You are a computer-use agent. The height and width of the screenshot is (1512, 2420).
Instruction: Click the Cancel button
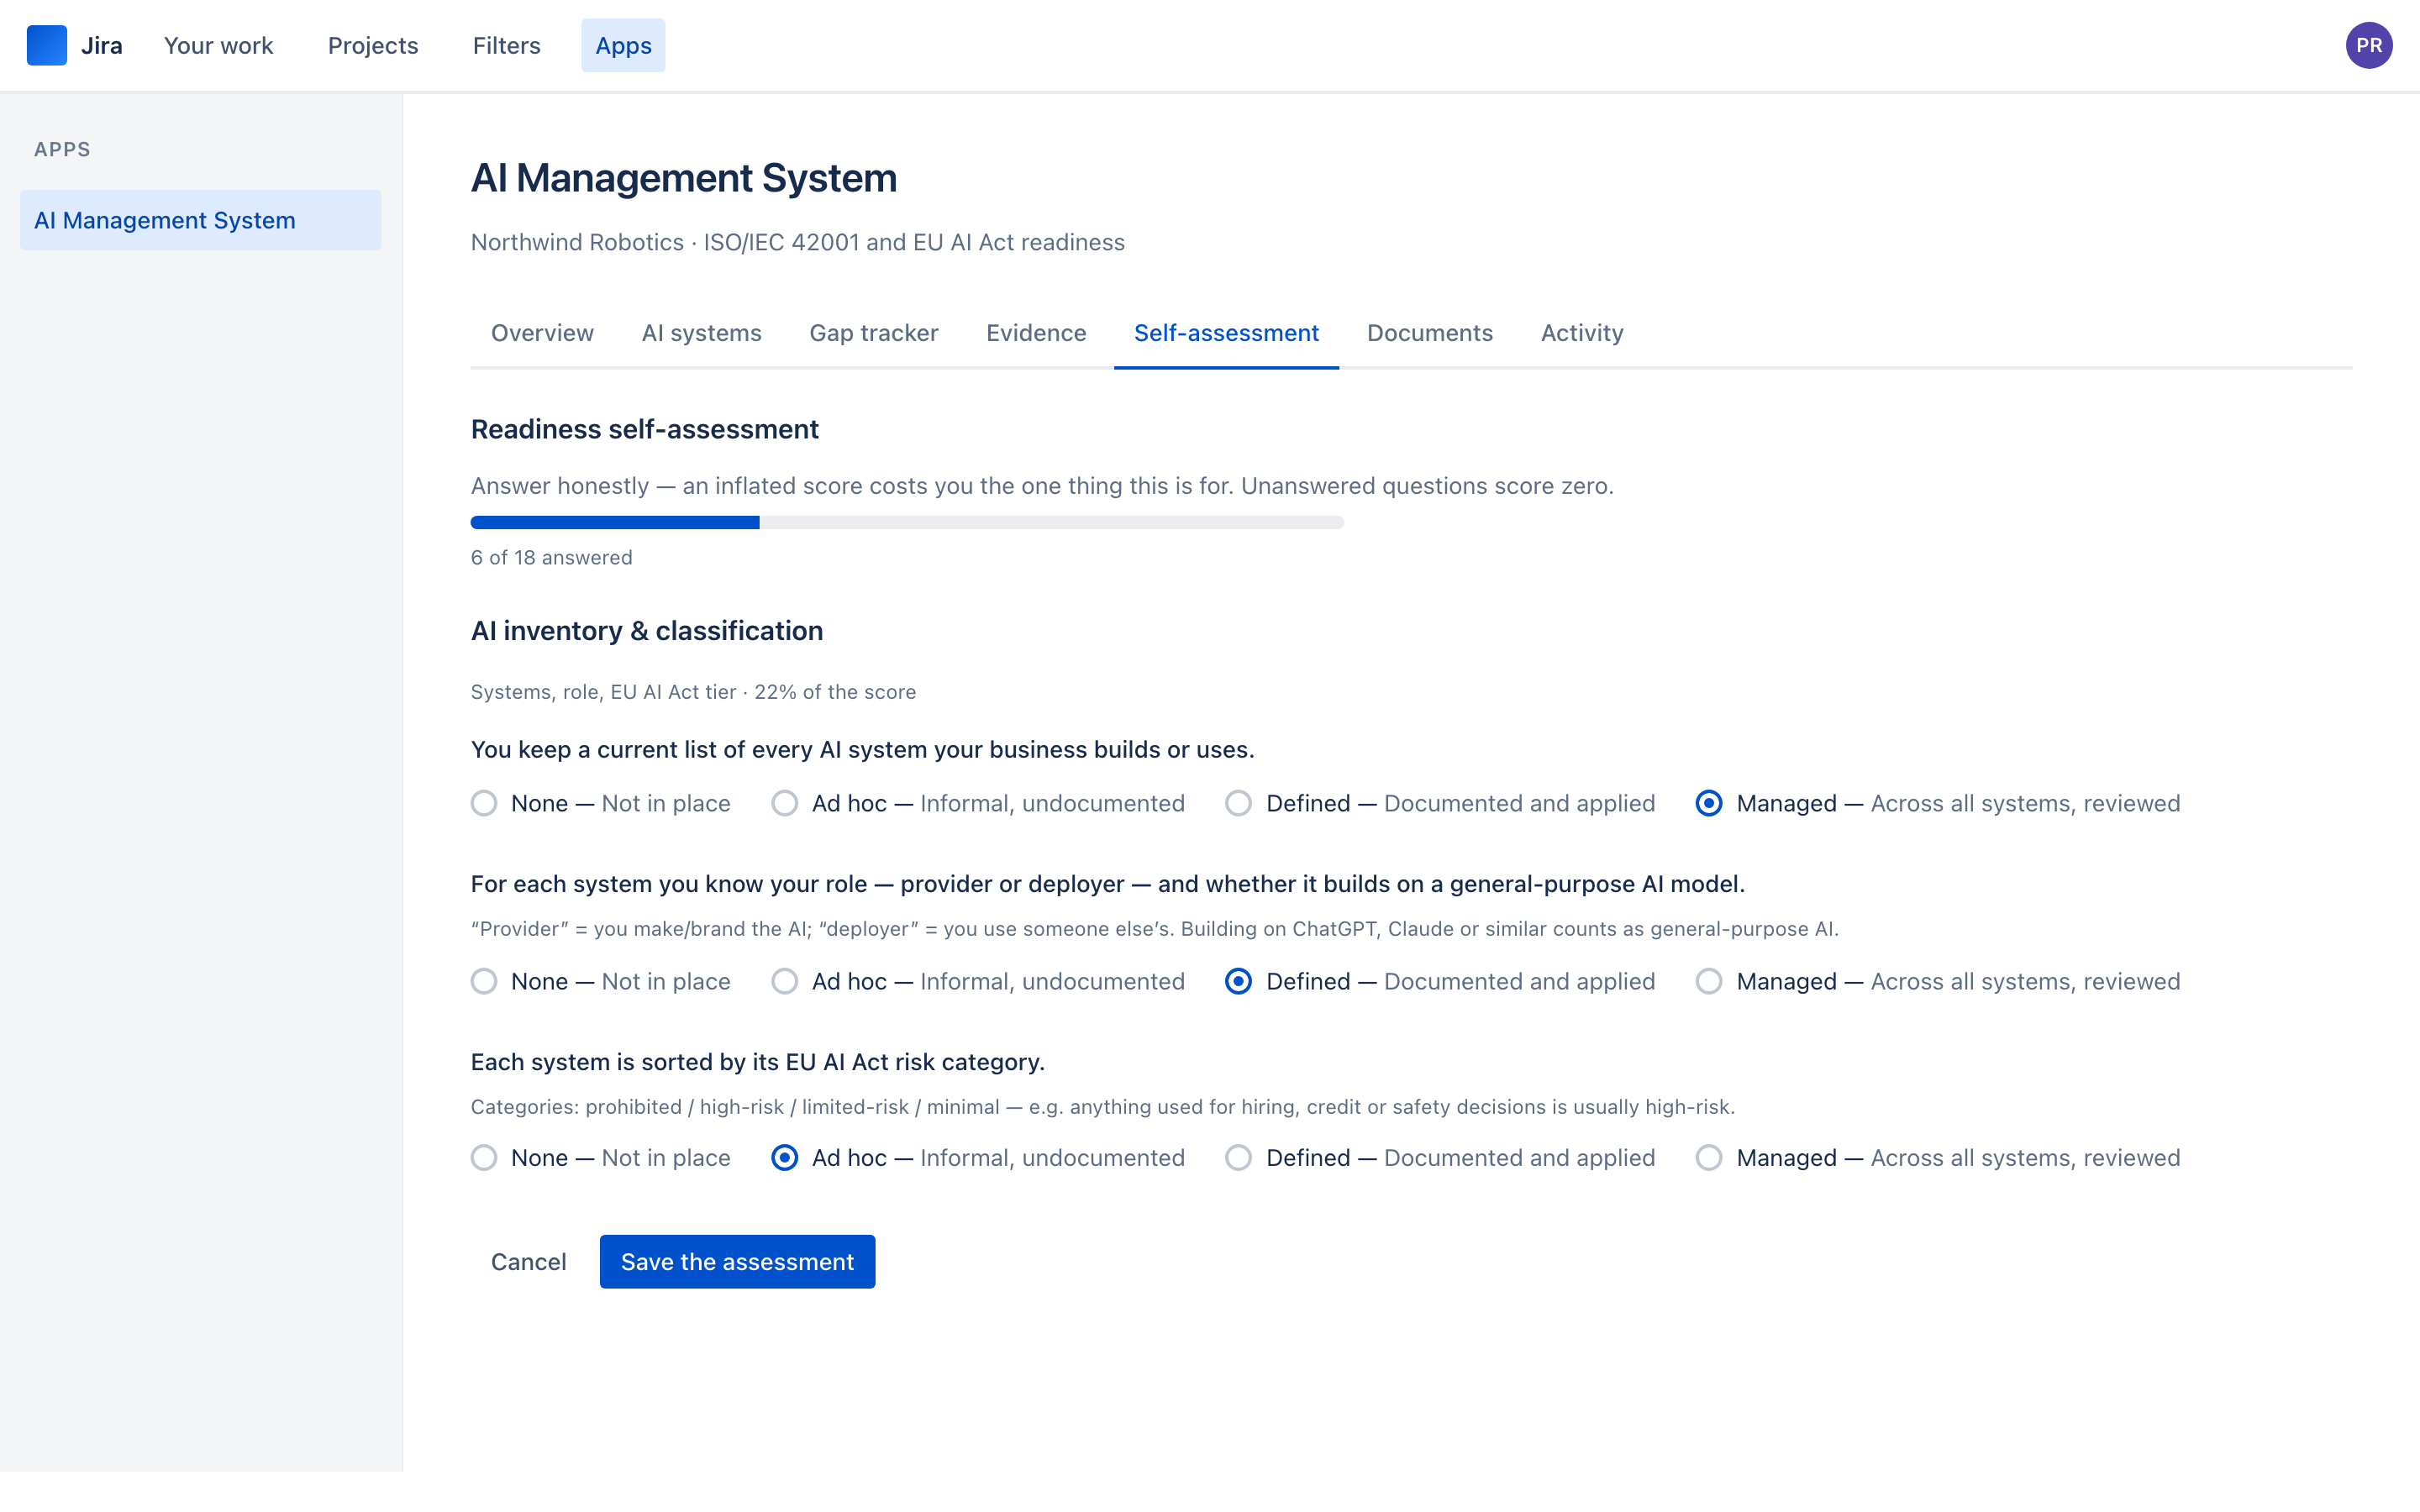pyautogui.click(x=528, y=1262)
